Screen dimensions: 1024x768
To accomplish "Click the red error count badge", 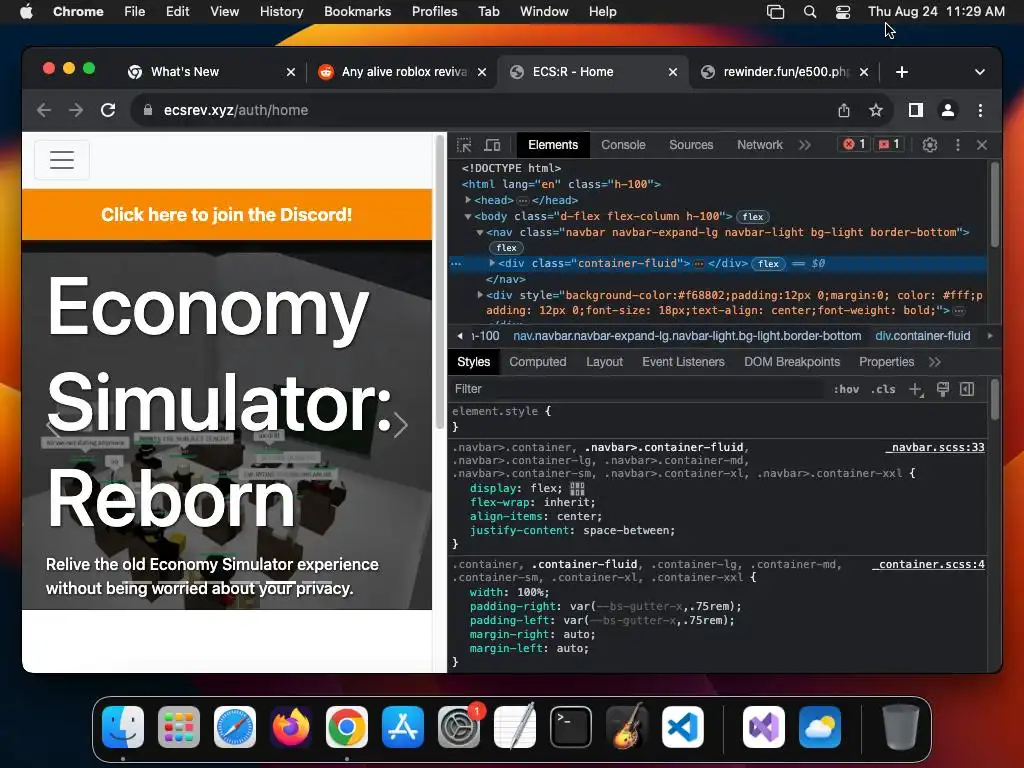I will click(x=854, y=144).
